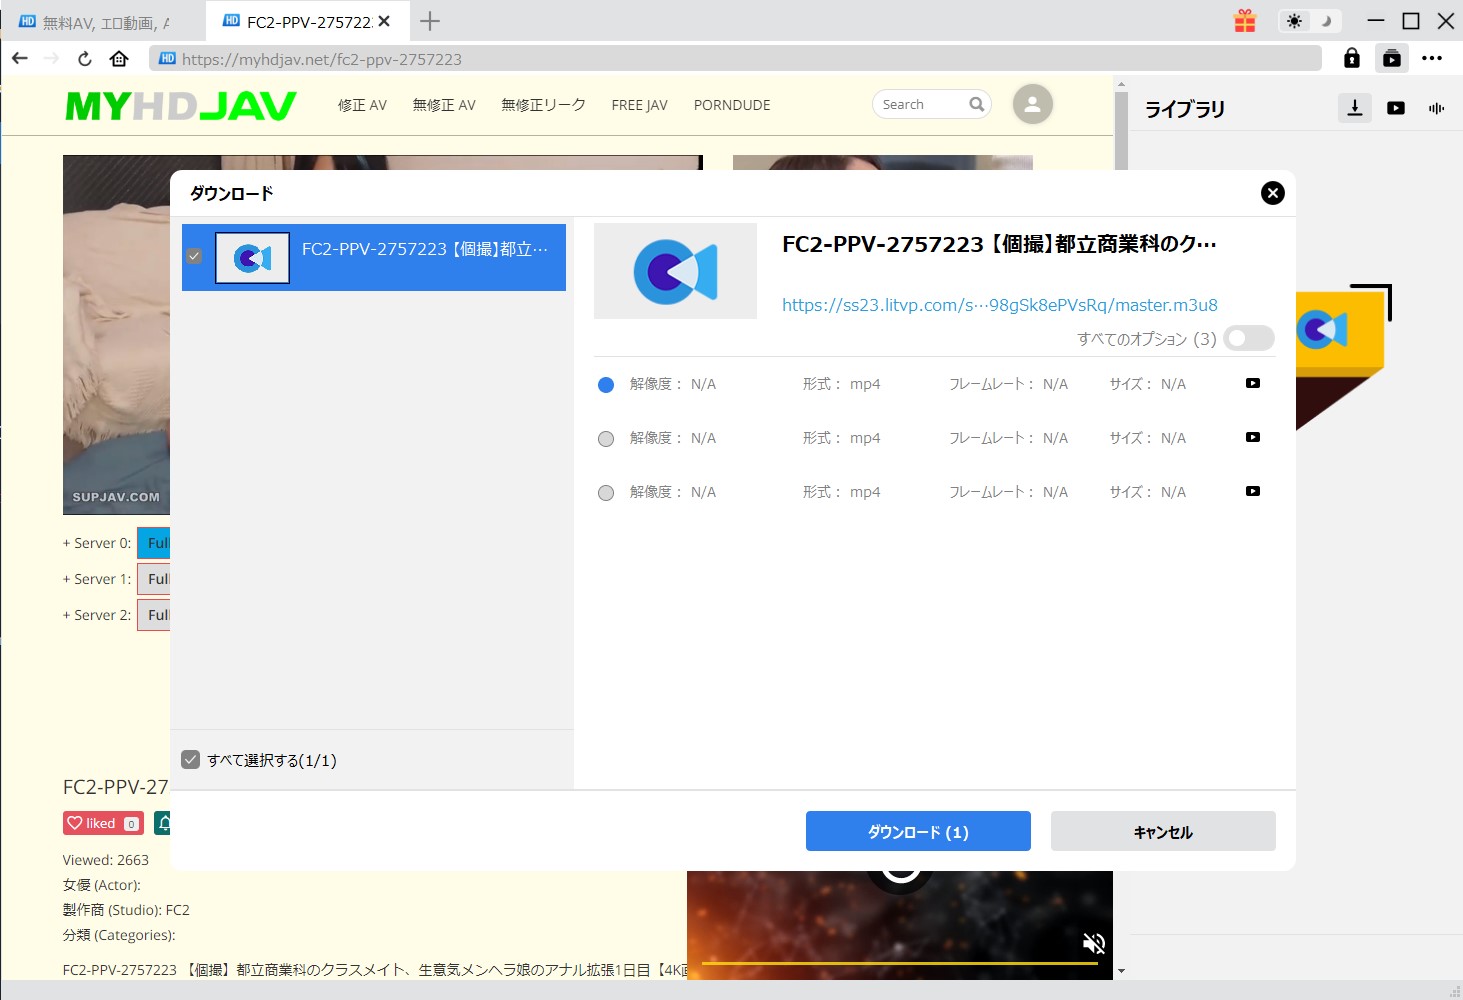Uncheck the FC2-PPV-2757223 list item checkbox
This screenshot has width=1463, height=1000.
point(194,256)
